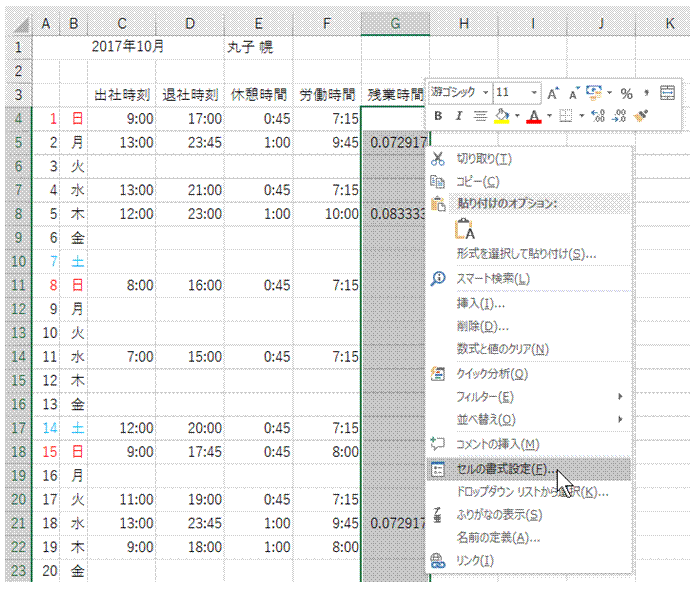Click cell with 2017年10月
Viewport: 698px width, 589px height.
[128, 46]
